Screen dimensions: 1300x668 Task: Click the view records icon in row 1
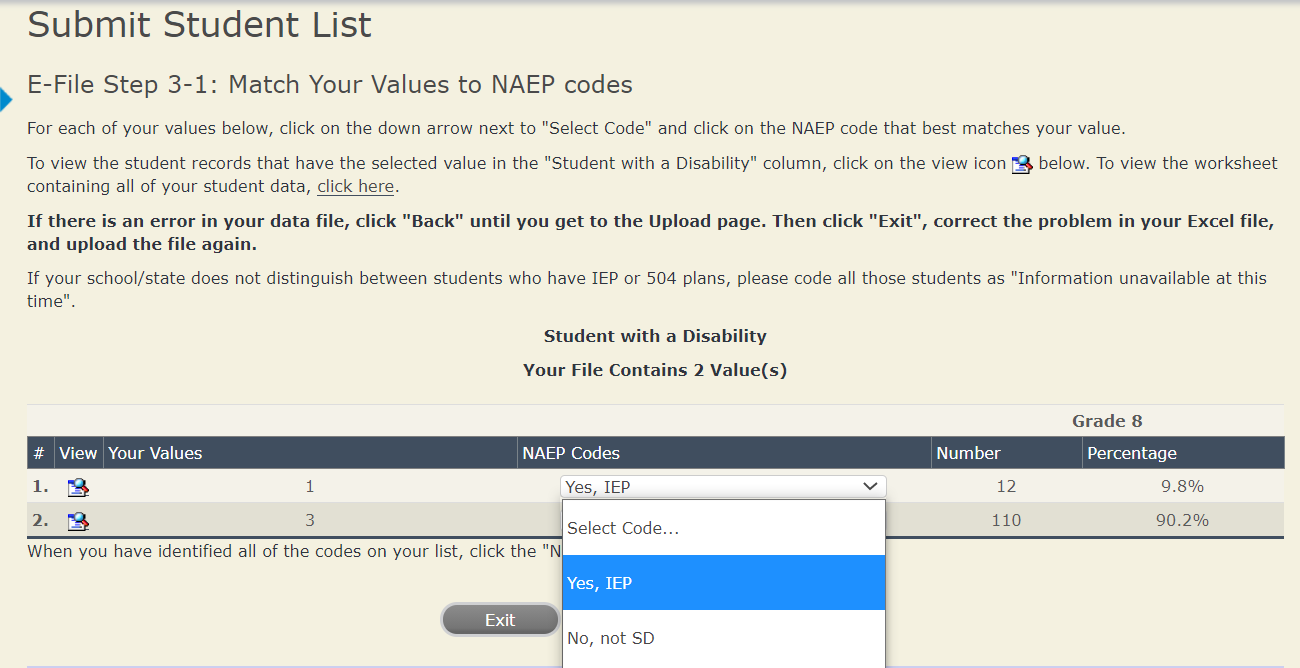(78, 488)
